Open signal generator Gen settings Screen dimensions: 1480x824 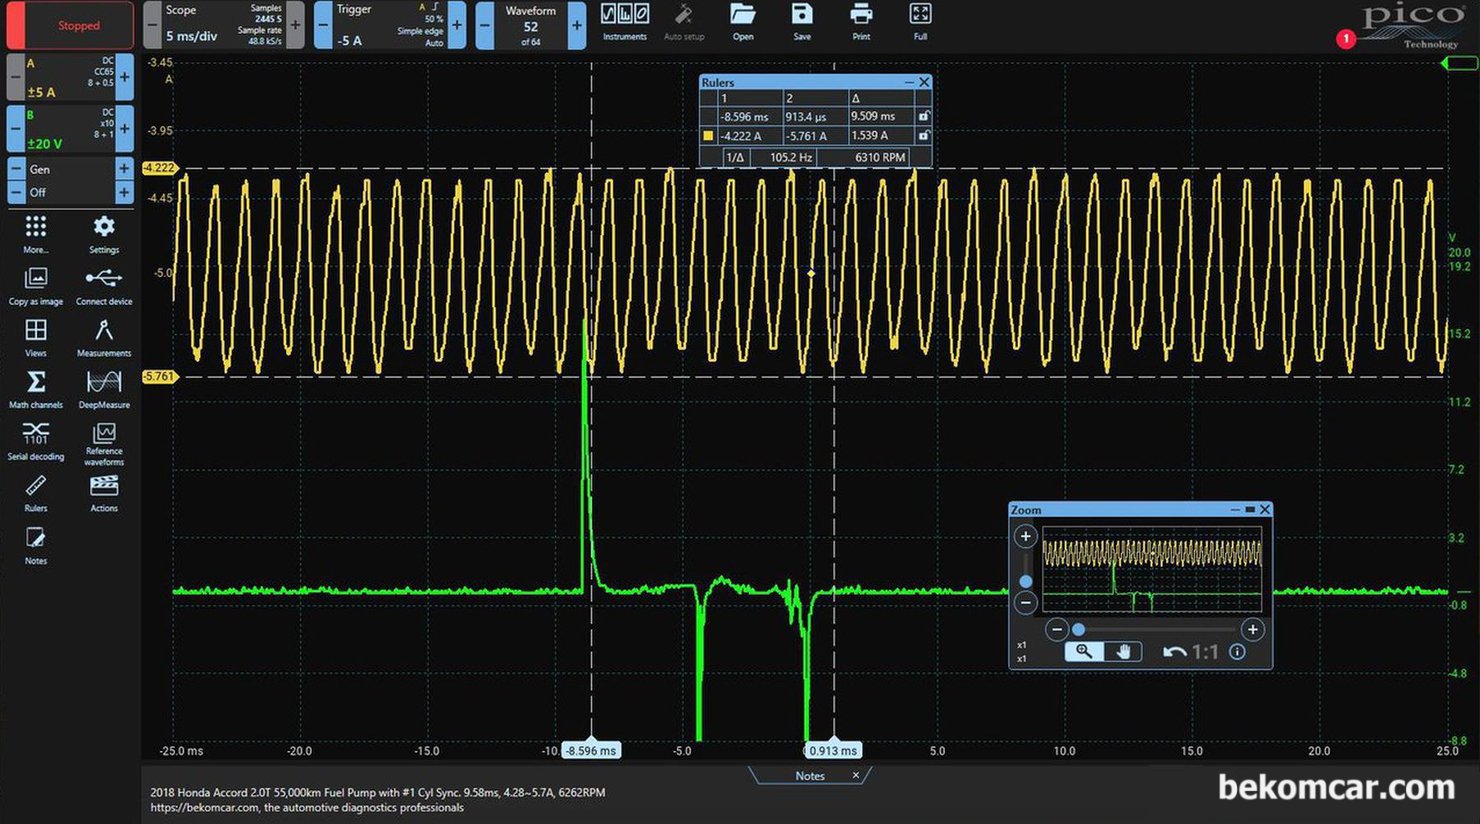click(70, 169)
